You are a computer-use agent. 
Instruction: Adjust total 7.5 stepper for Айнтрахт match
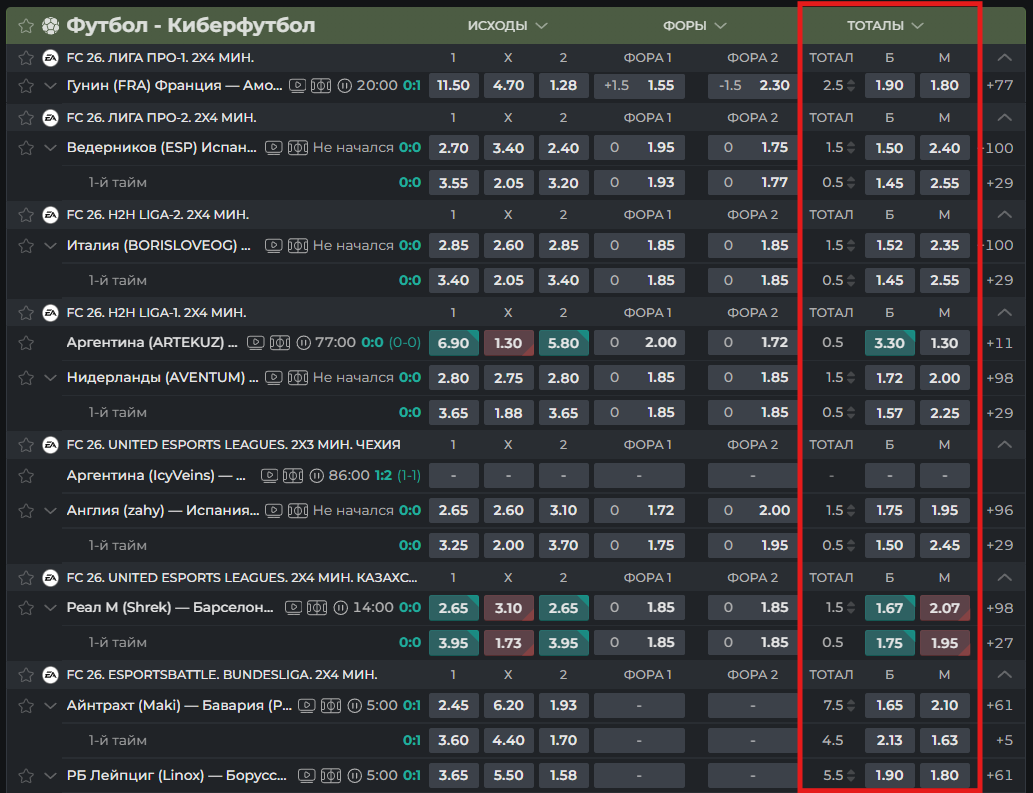click(x=851, y=706)
